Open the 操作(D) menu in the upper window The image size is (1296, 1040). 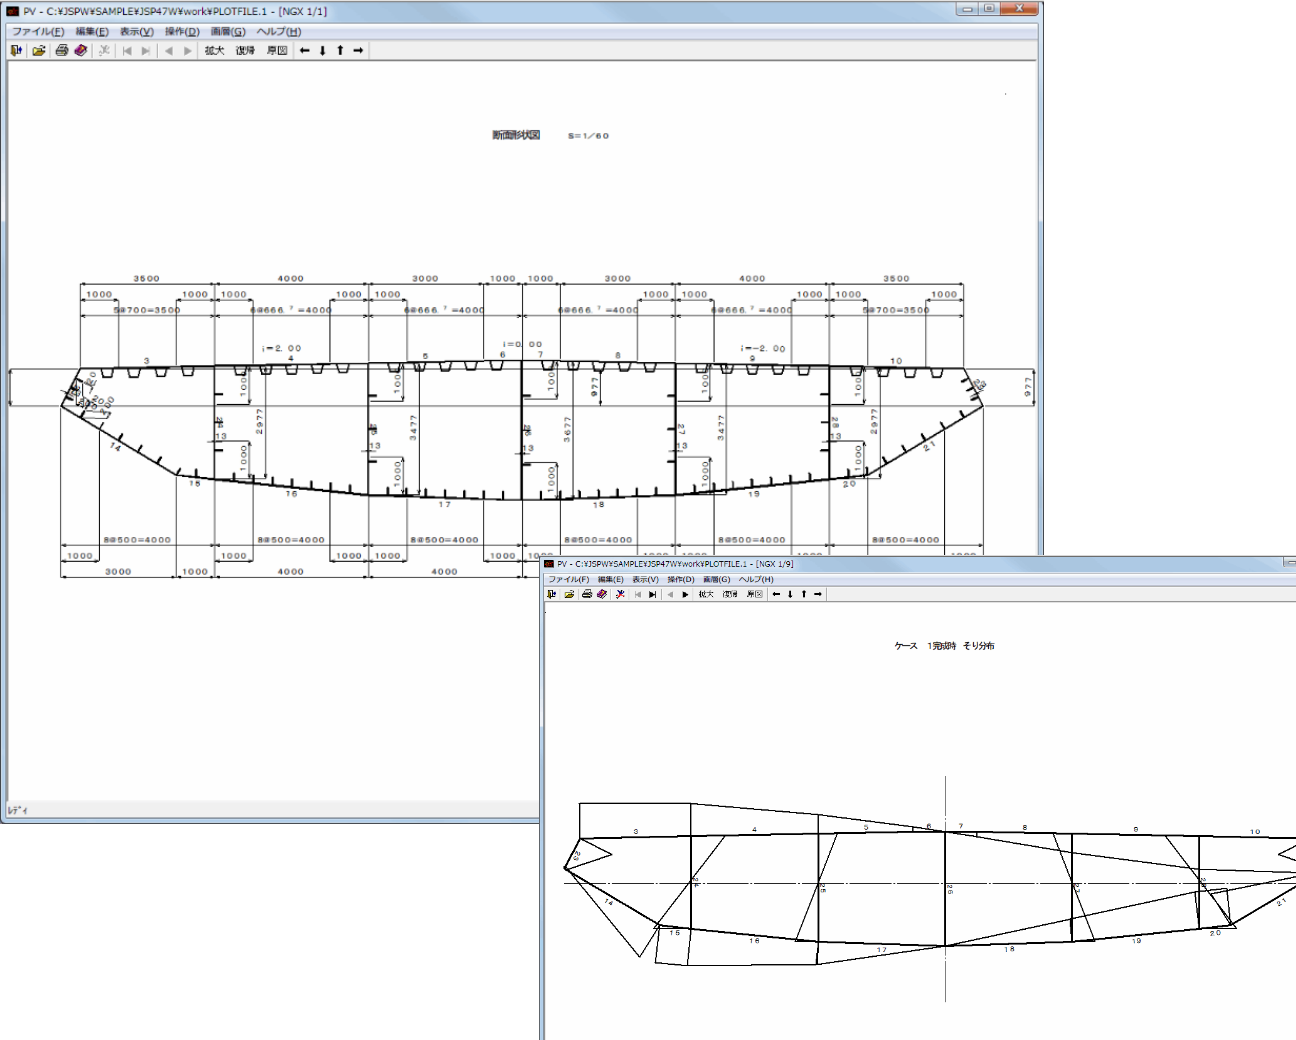(x=182, y=31)
